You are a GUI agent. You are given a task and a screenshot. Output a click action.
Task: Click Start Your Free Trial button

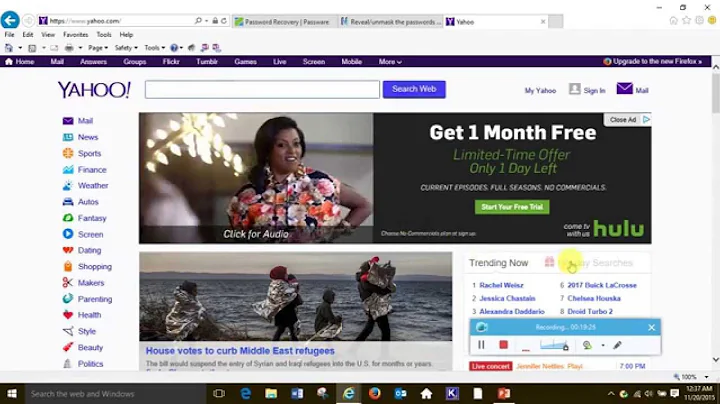512,207
